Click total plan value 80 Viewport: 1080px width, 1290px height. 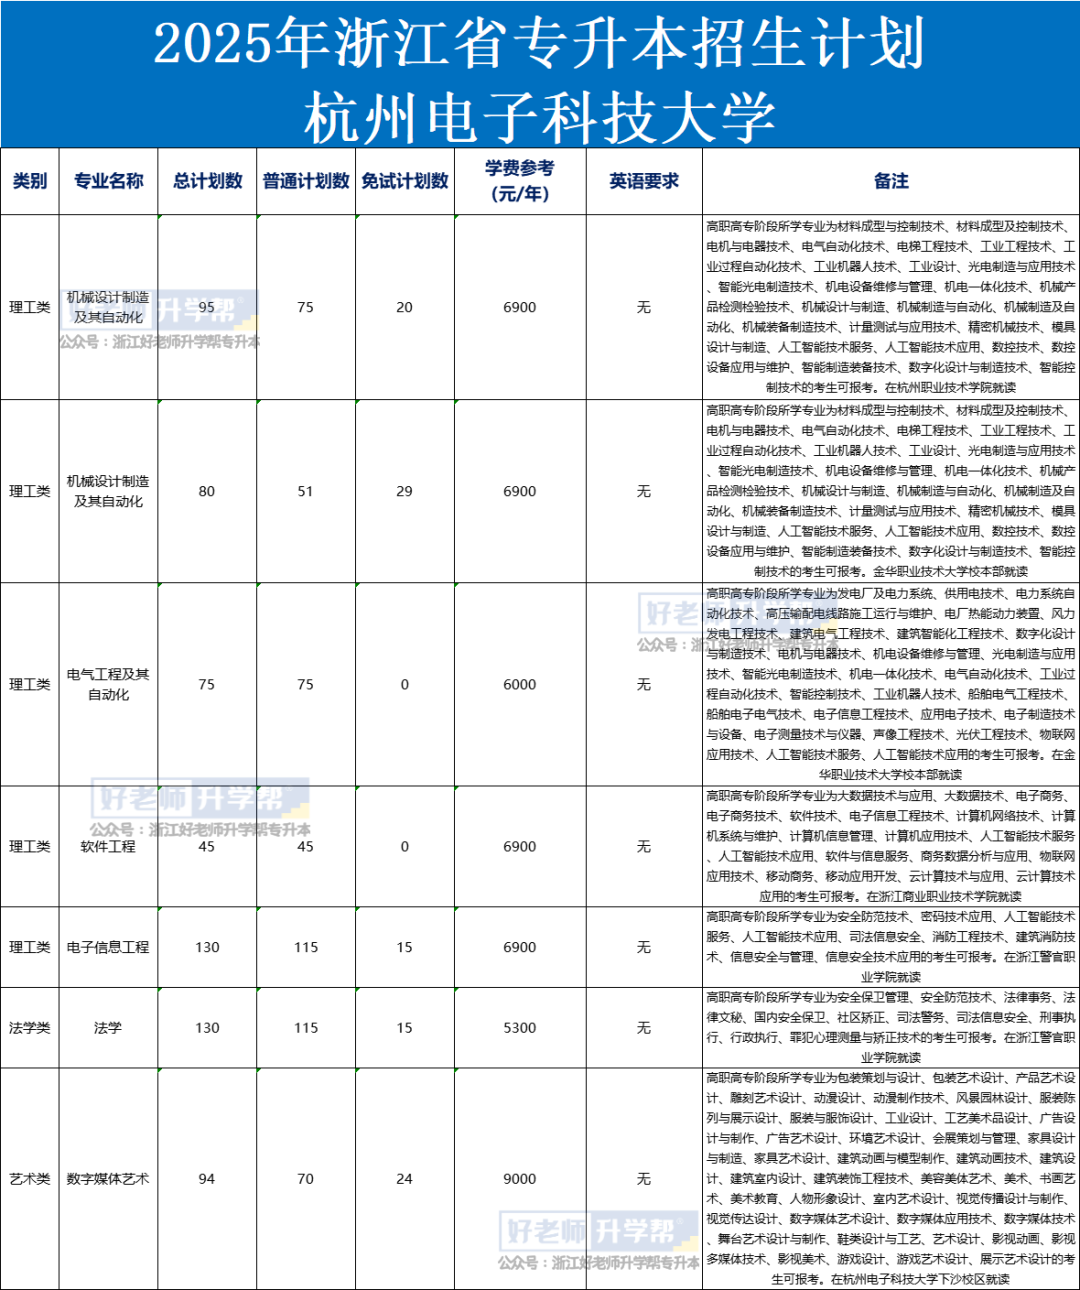click(207, 491)
